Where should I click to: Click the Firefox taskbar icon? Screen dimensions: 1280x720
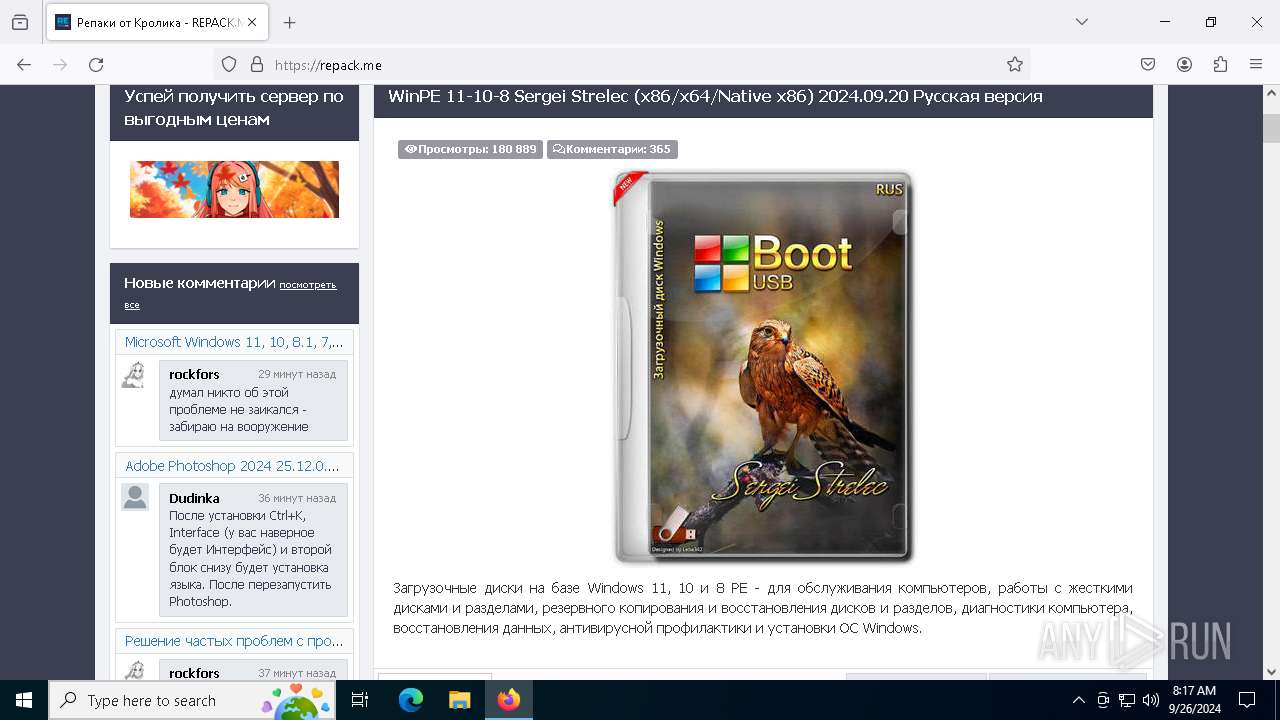point(509,700)
